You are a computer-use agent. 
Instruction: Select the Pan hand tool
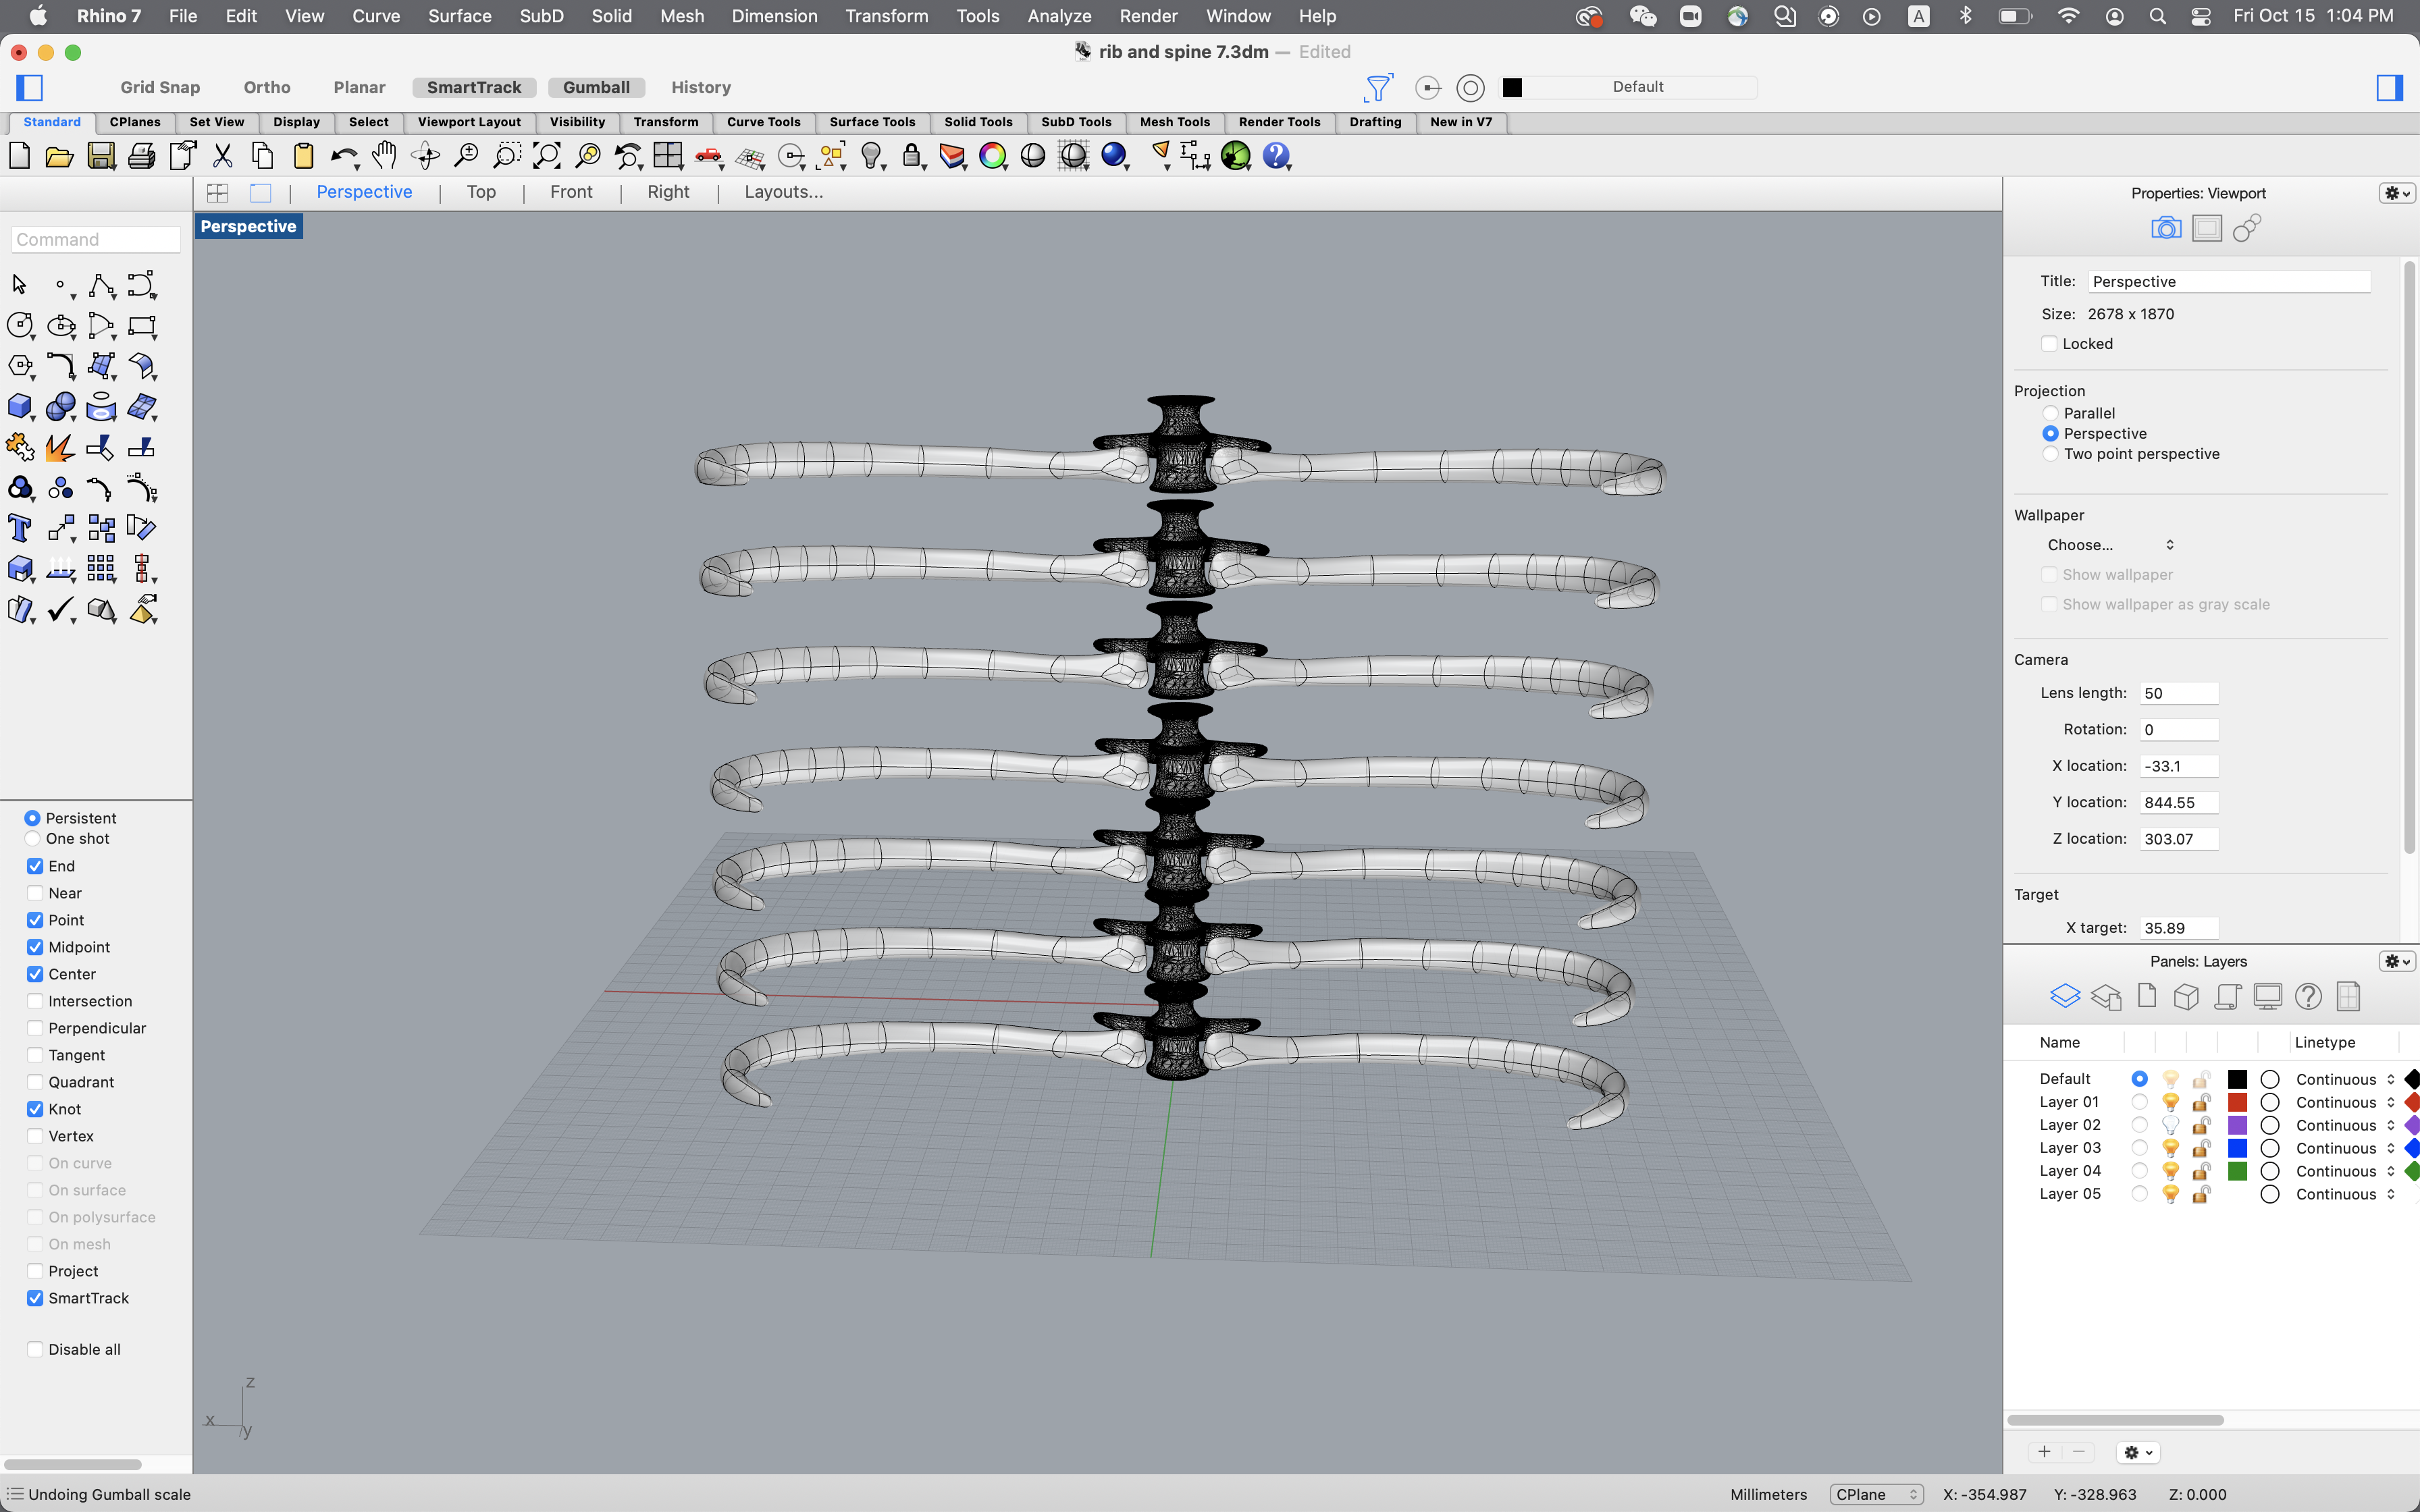385,156
